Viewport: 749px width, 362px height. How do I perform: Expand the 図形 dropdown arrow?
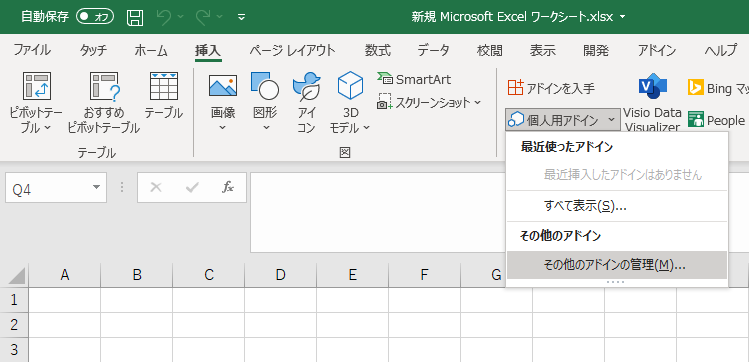pos(267,128)
